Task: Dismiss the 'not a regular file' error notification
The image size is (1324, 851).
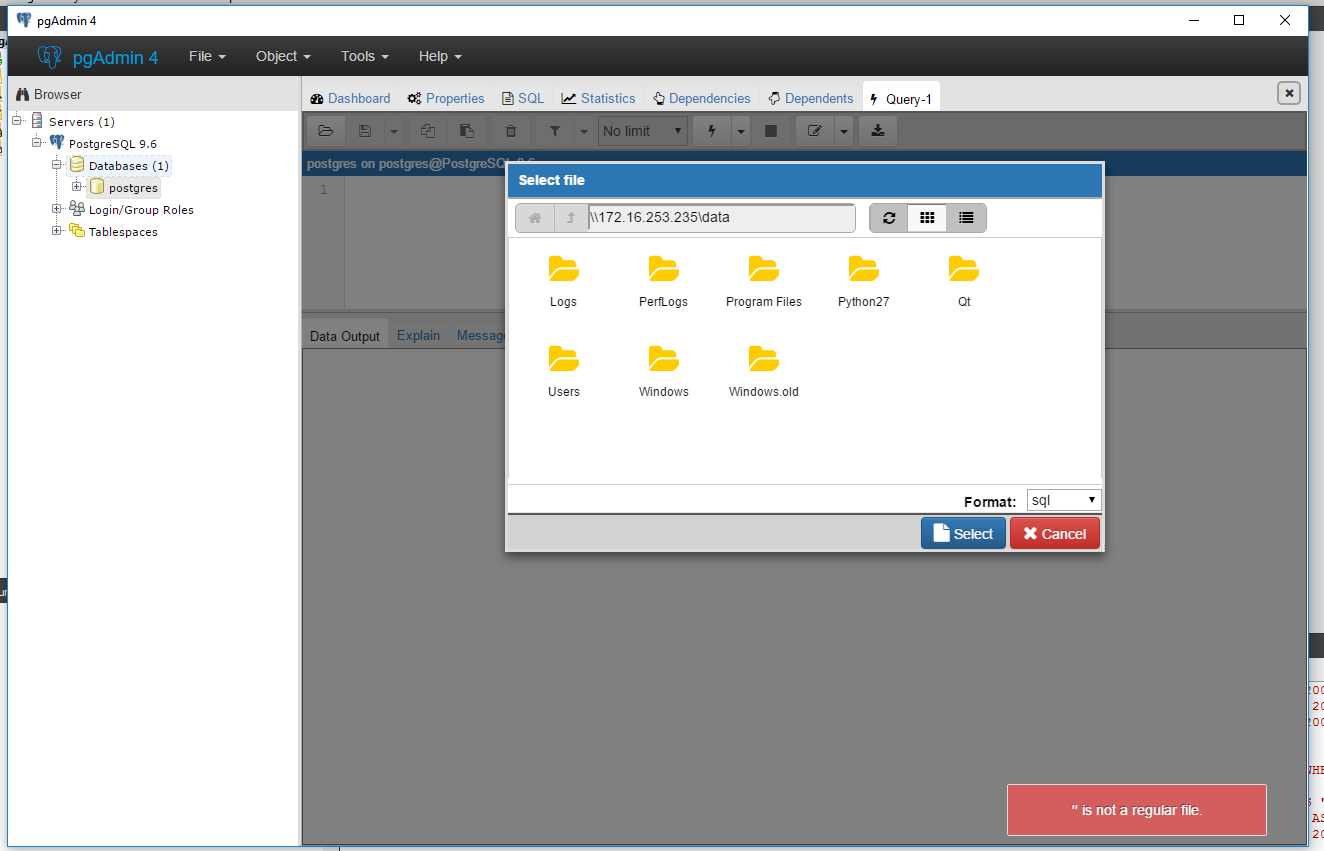Action: coord(1136,810)
